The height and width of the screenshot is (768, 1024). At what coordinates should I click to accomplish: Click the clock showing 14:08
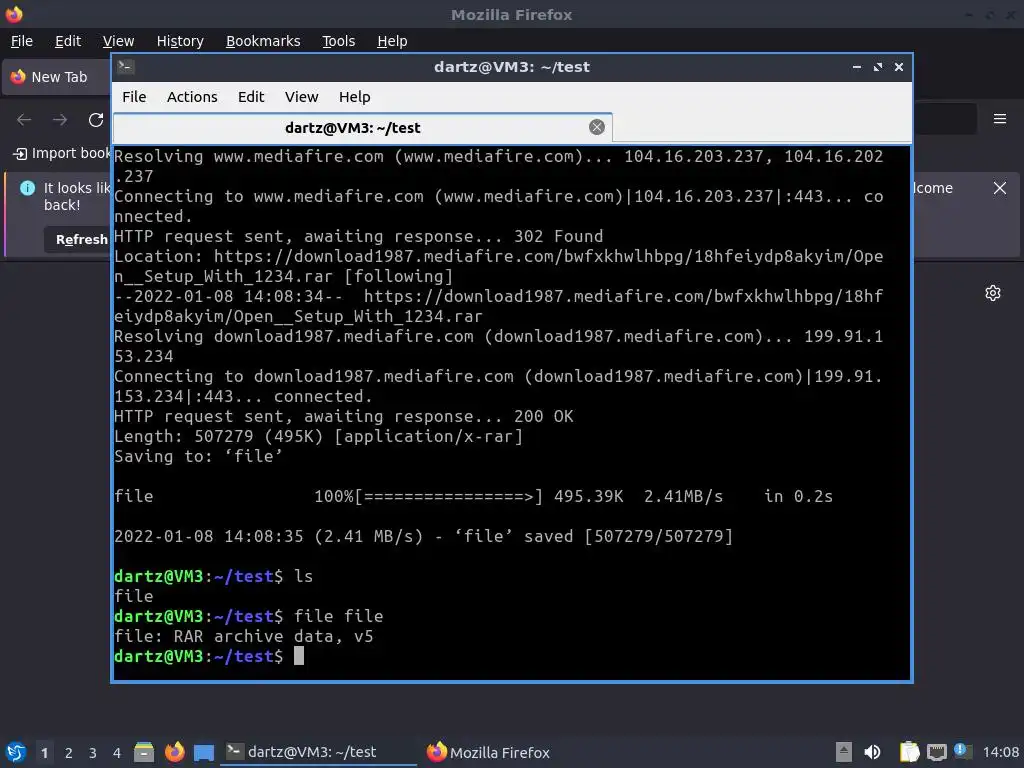[x=1000, y=752]
